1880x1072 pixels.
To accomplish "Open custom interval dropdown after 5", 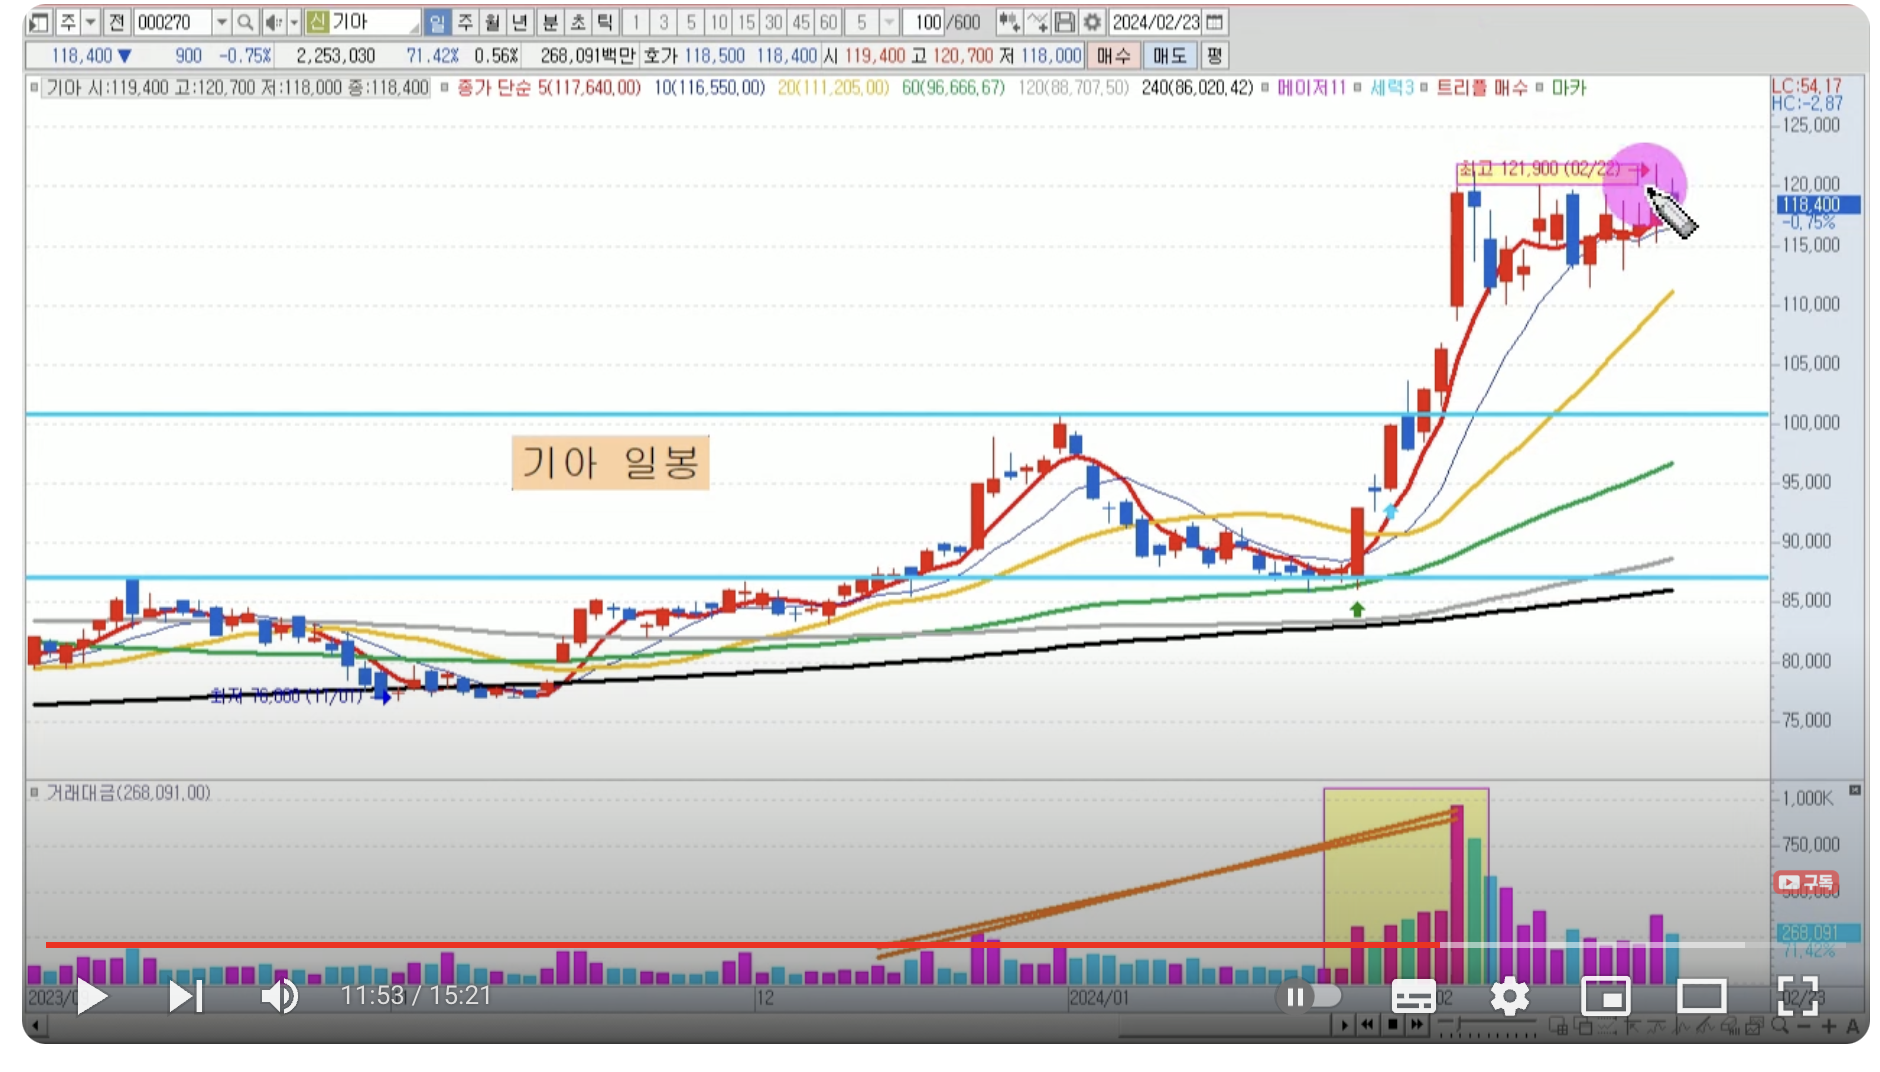I will 889,22.
